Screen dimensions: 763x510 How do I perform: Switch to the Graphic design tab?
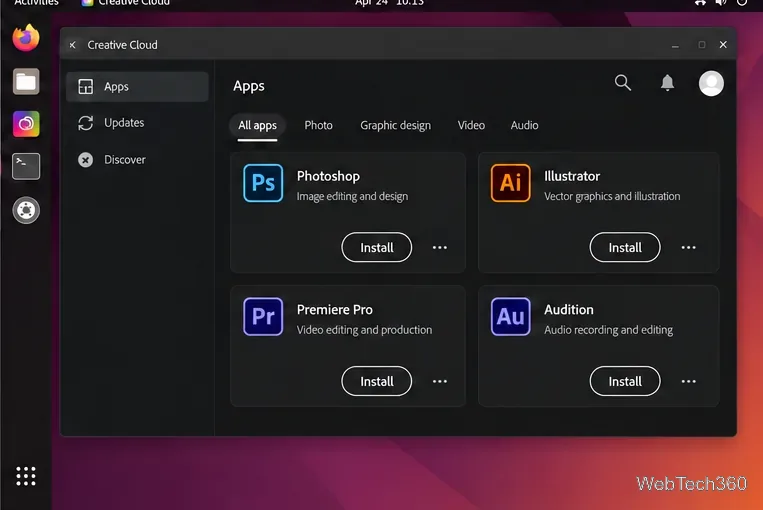[x=395, y=126]
